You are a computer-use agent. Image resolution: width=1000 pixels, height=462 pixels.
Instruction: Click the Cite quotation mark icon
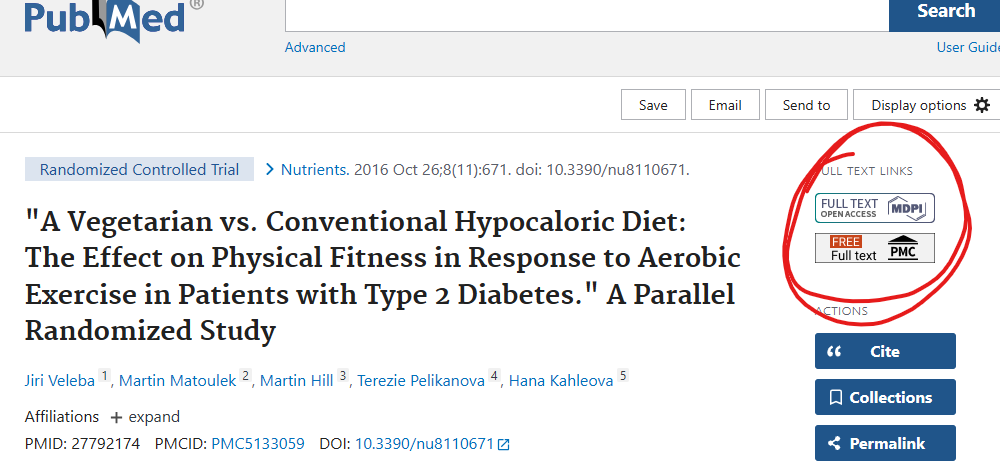coord(834,352)
